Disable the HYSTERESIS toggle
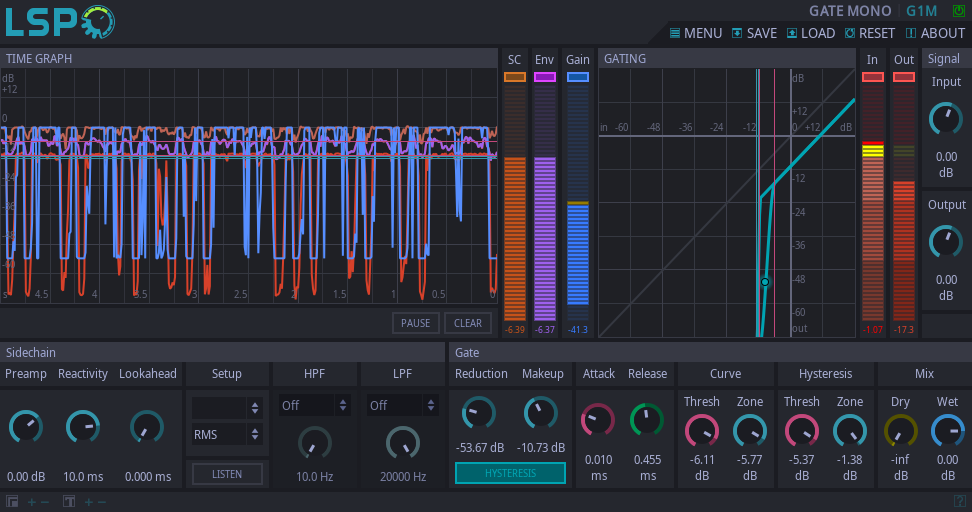972x512 pixels. (x=510, y=473)
